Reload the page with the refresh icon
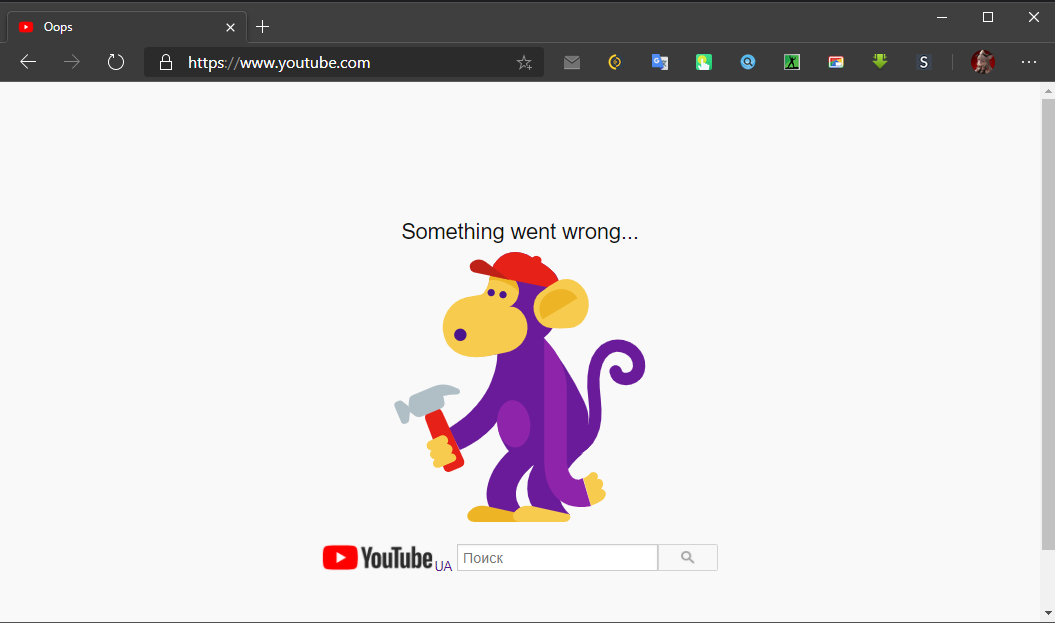 (116, 62)
